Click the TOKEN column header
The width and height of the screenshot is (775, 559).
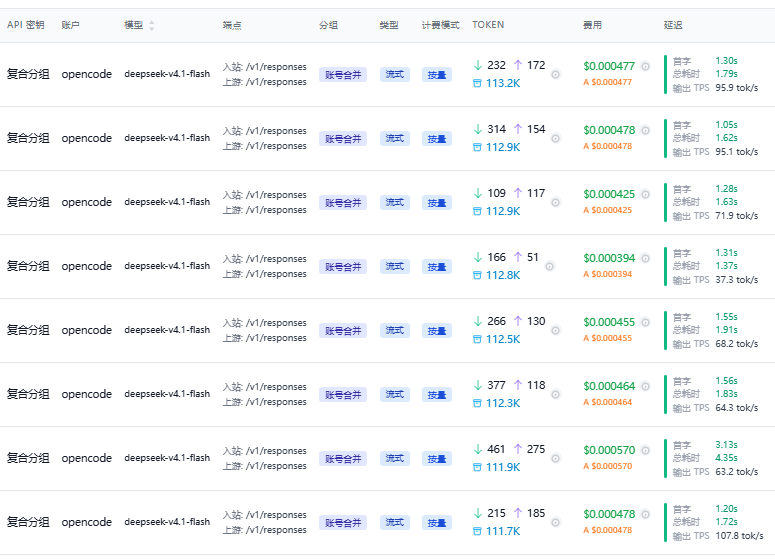[488, 25]
